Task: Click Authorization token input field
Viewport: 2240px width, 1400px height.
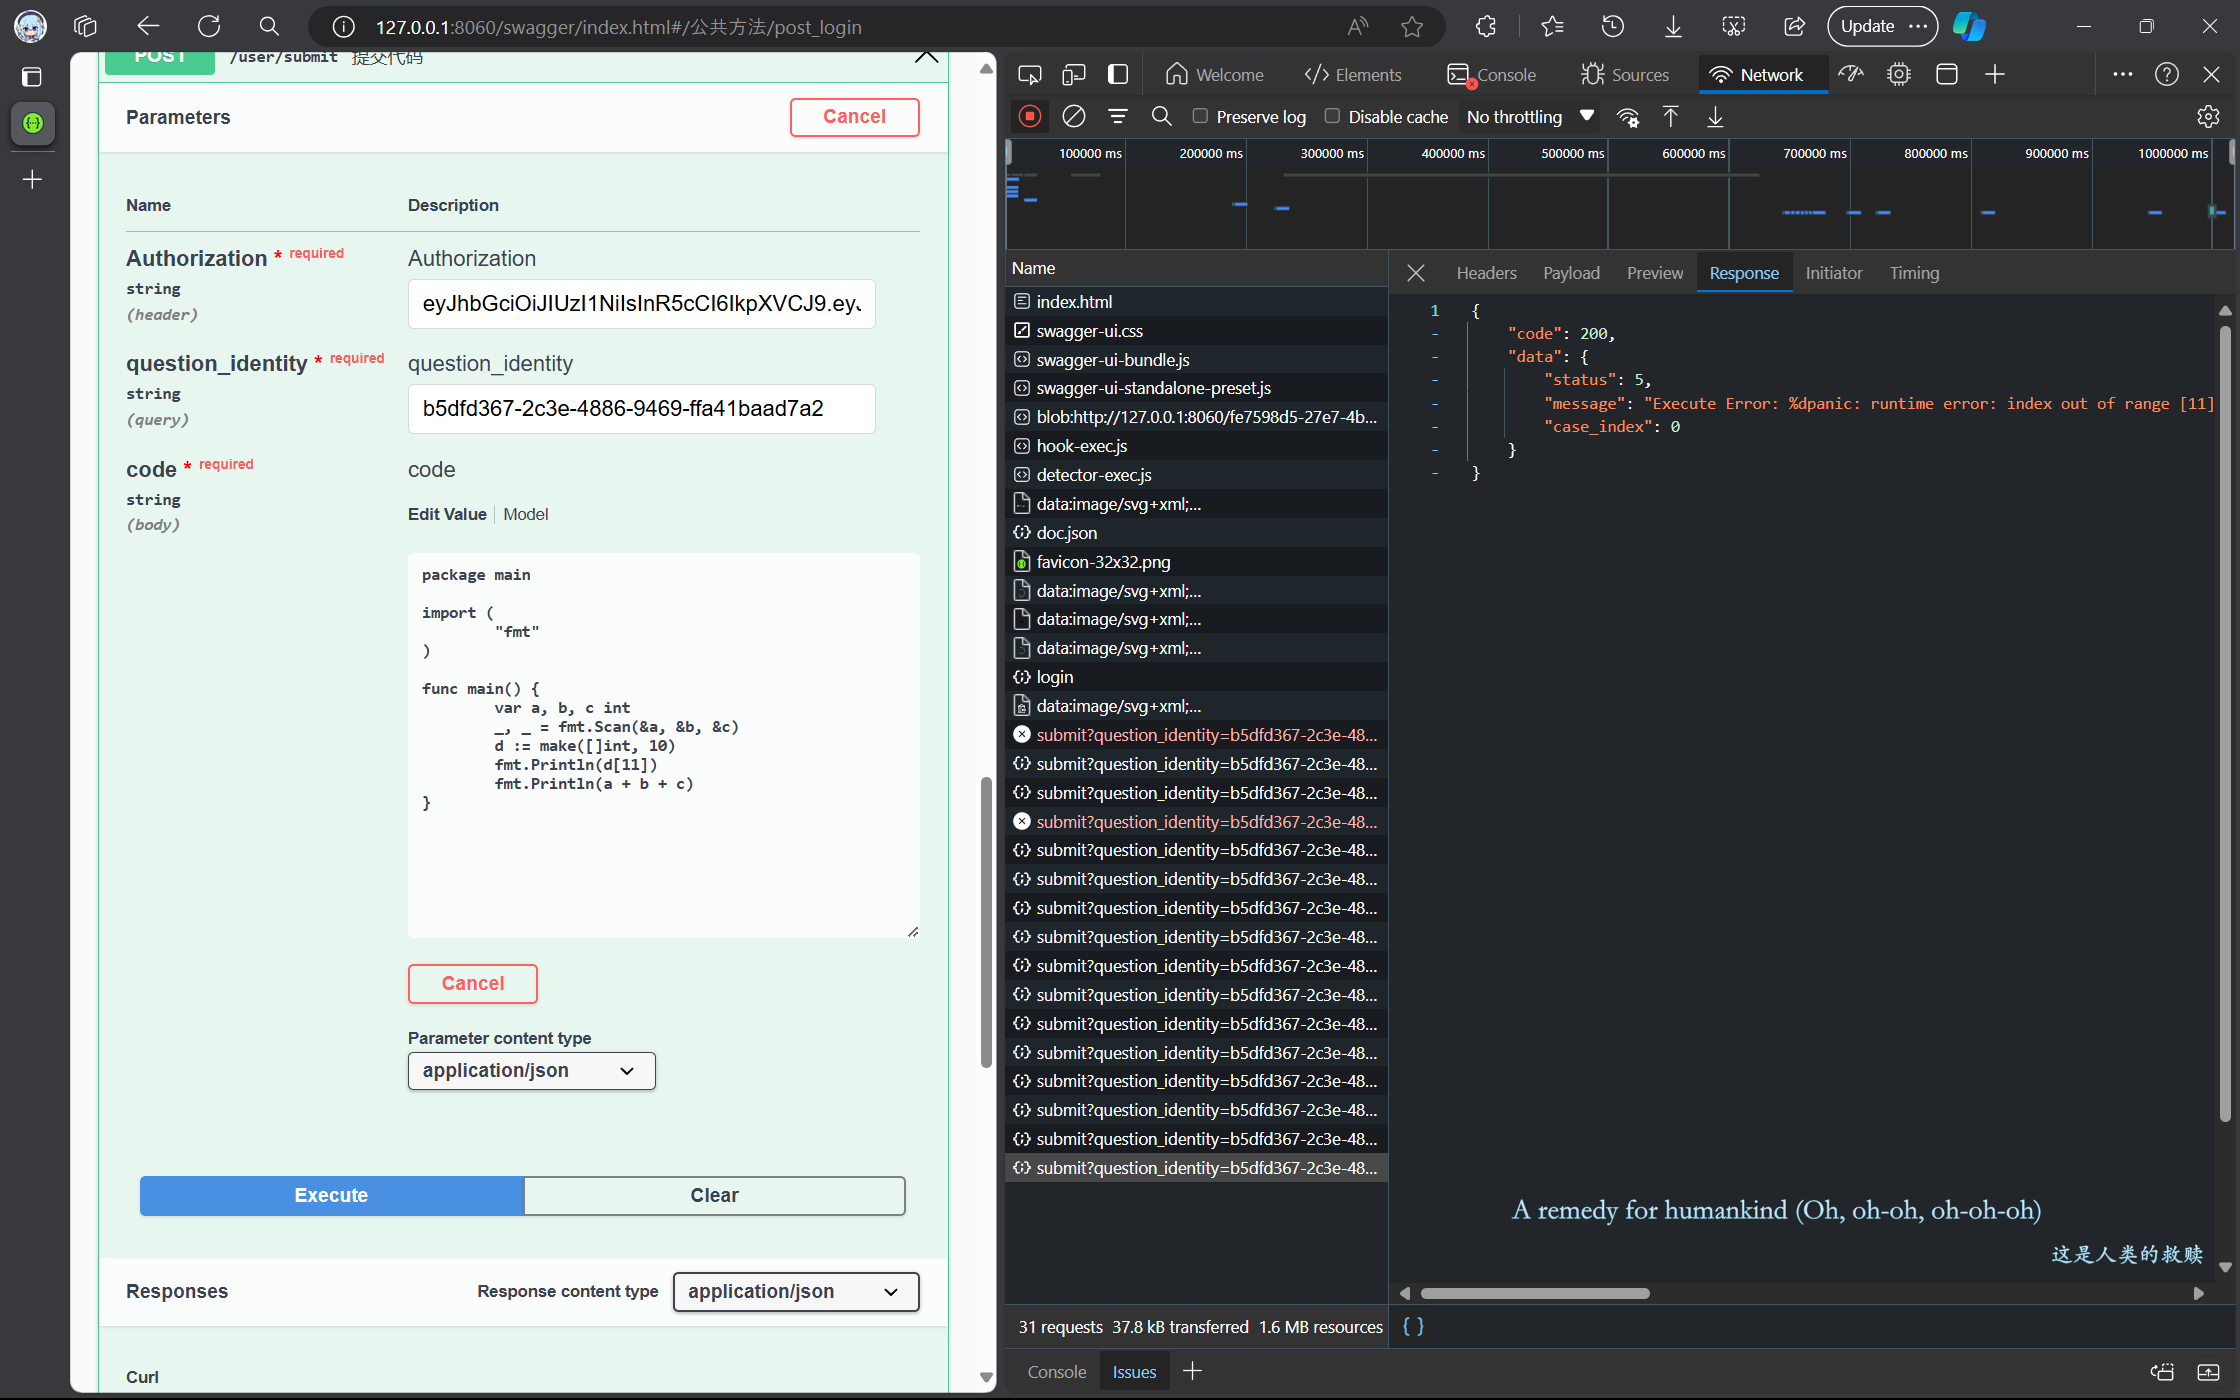Action: coord(641,304)
